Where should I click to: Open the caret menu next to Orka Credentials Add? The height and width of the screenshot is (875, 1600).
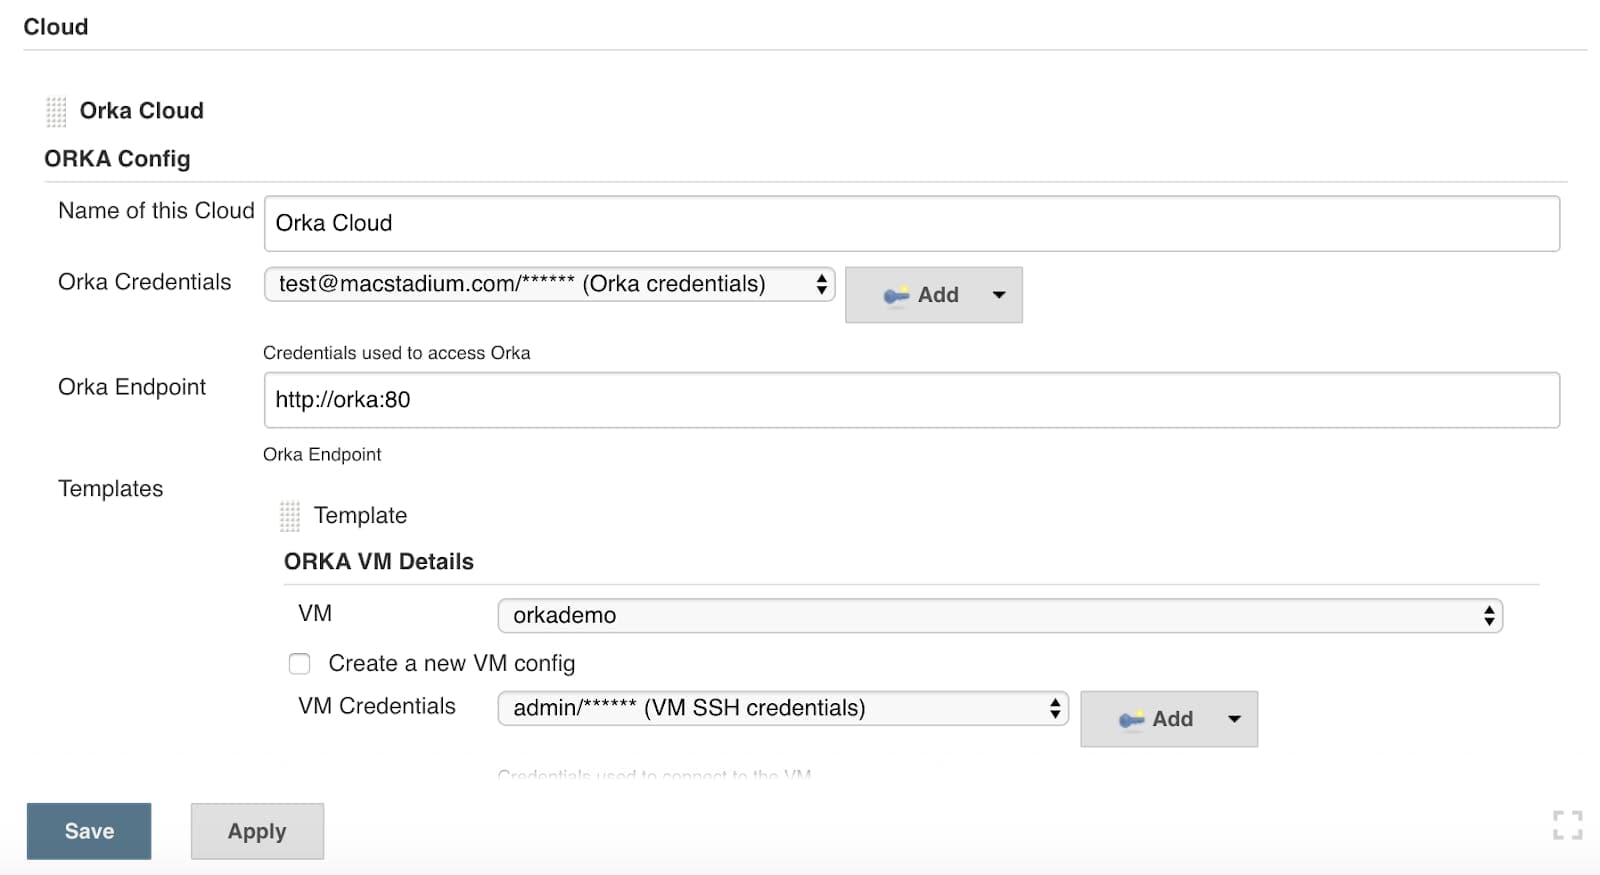pos(998,294)
